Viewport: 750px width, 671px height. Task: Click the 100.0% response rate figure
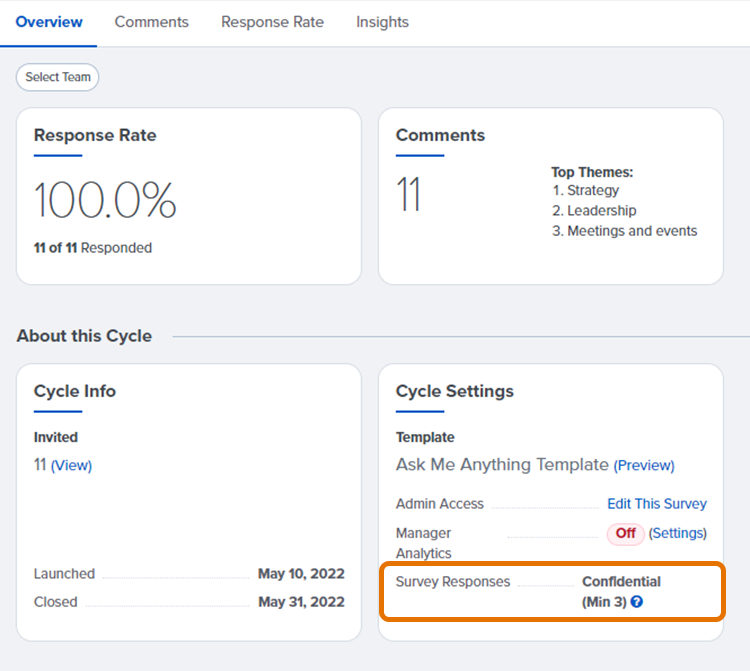(105, 200)
